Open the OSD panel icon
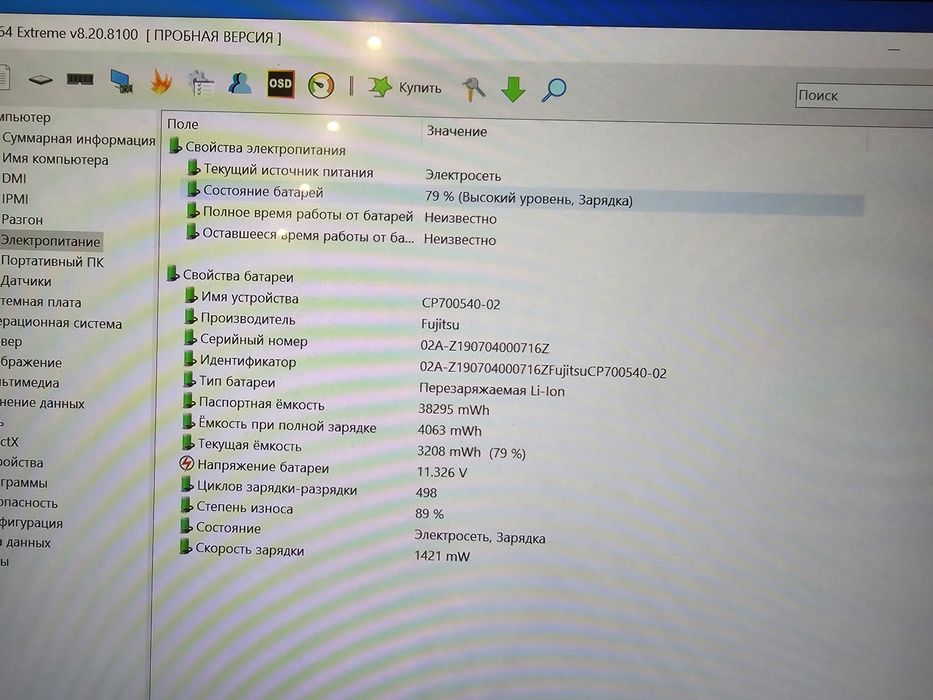This screenshot has height=700, width=933. click(x=280, y=84)
